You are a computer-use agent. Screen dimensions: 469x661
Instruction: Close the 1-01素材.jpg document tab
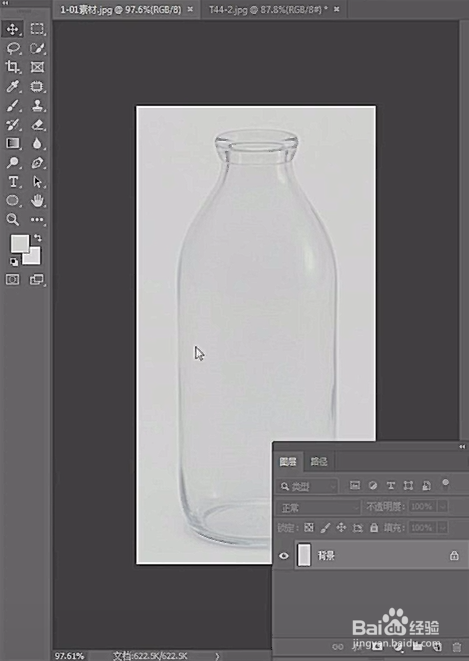click(x=190, y=9)
